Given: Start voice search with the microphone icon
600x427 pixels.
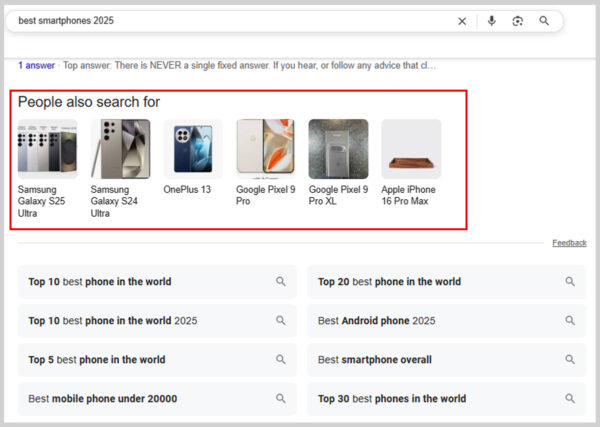Looking at the screenshot, I should [x=492, y=21].
